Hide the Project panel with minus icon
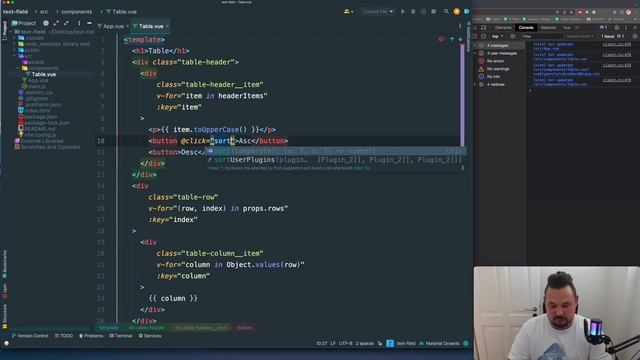The image size is (640, 360). (89, 23)
